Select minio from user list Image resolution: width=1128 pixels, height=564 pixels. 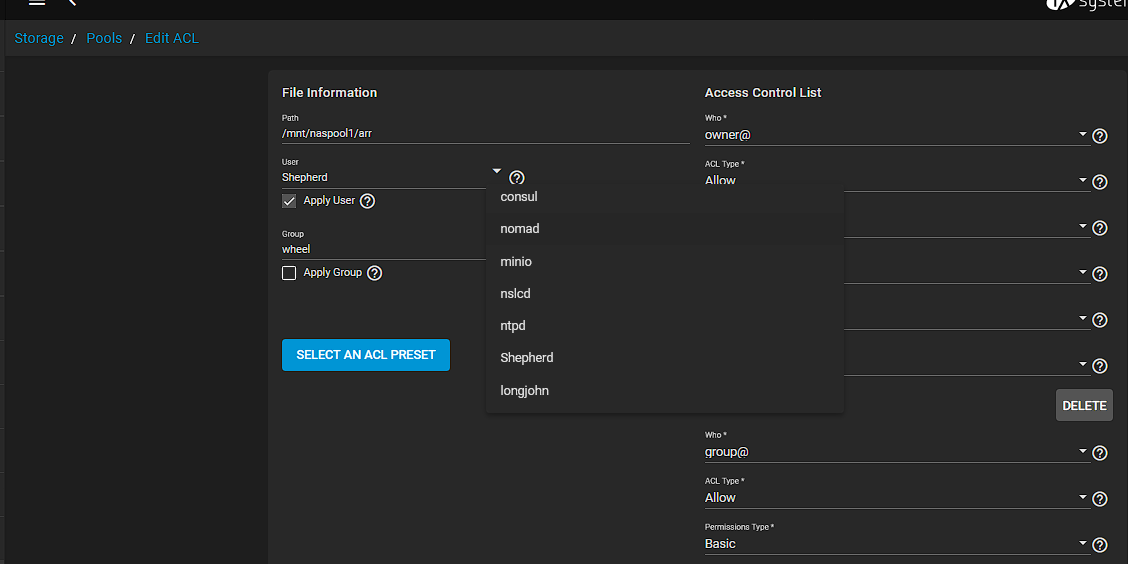[665, 262]
